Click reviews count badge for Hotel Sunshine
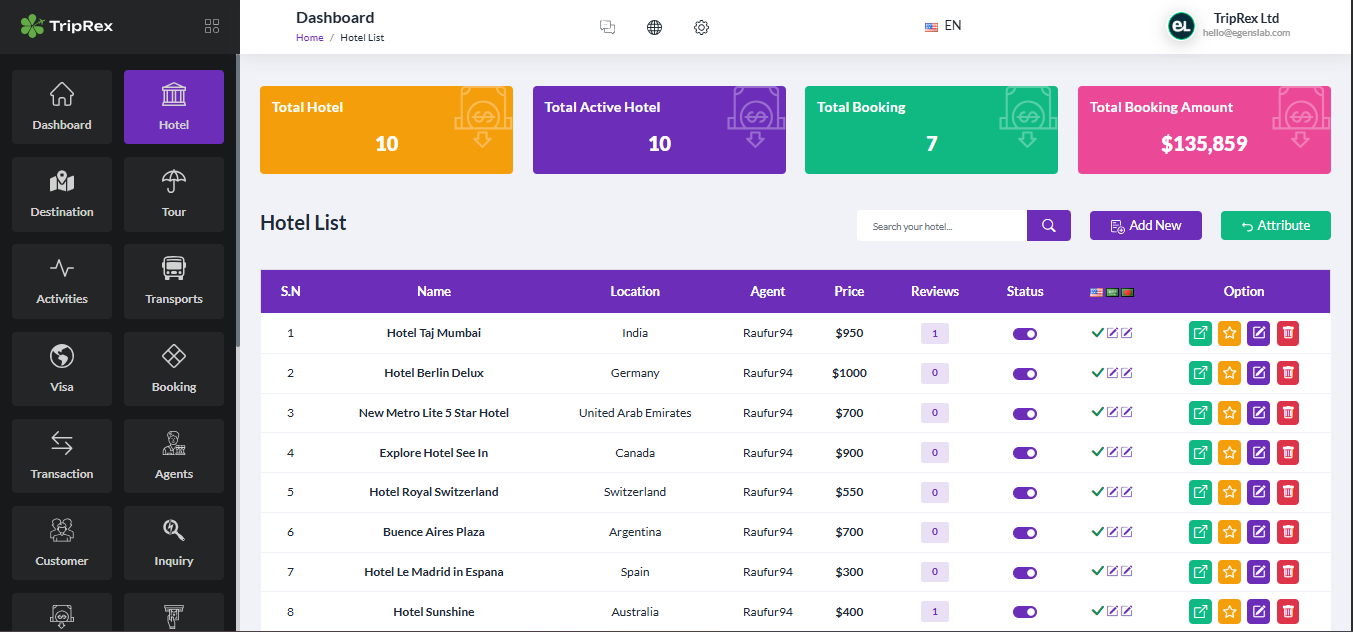Viewport: 1353px width, 632px height. click(x=935, y=612)
